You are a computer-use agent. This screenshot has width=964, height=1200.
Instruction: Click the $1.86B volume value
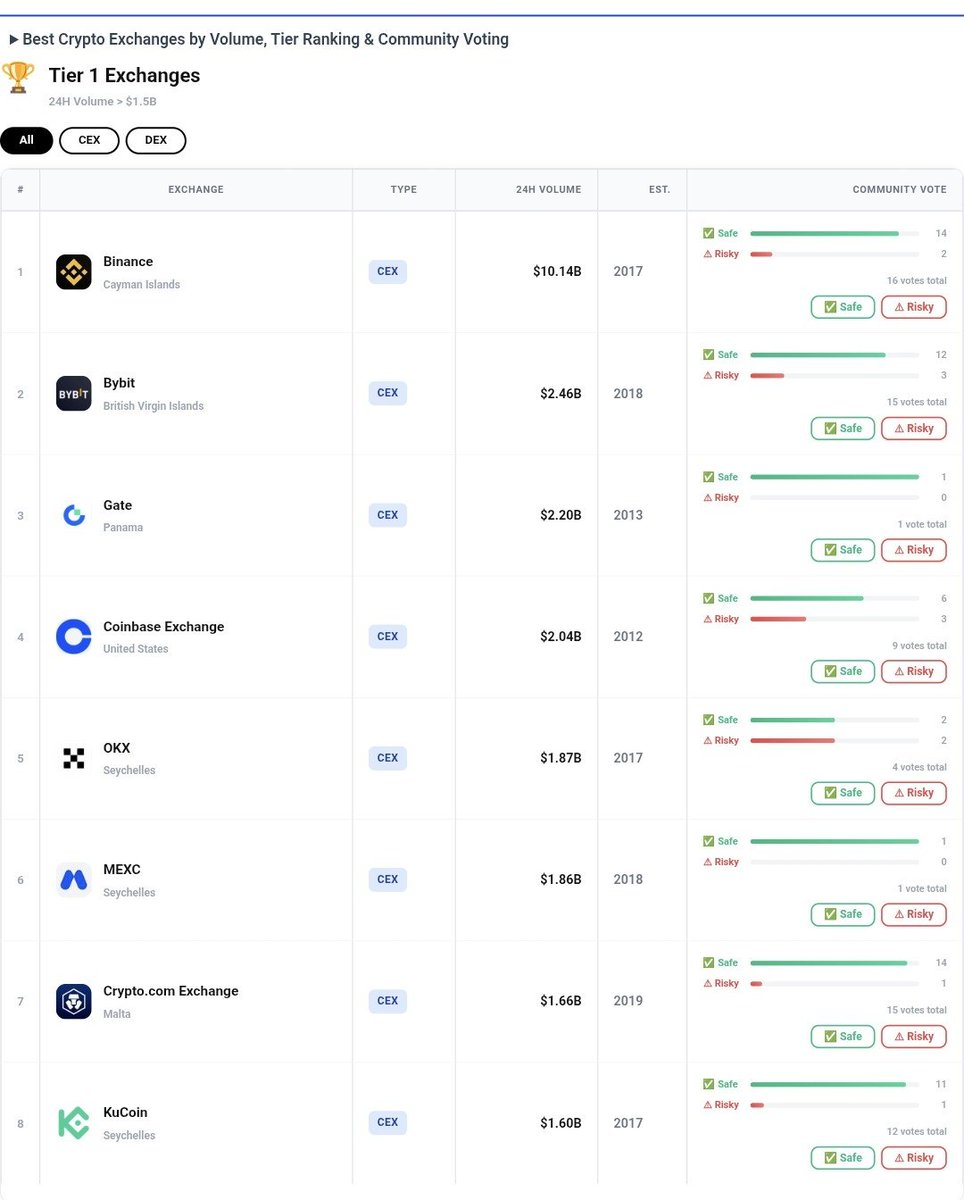point(561,879)
